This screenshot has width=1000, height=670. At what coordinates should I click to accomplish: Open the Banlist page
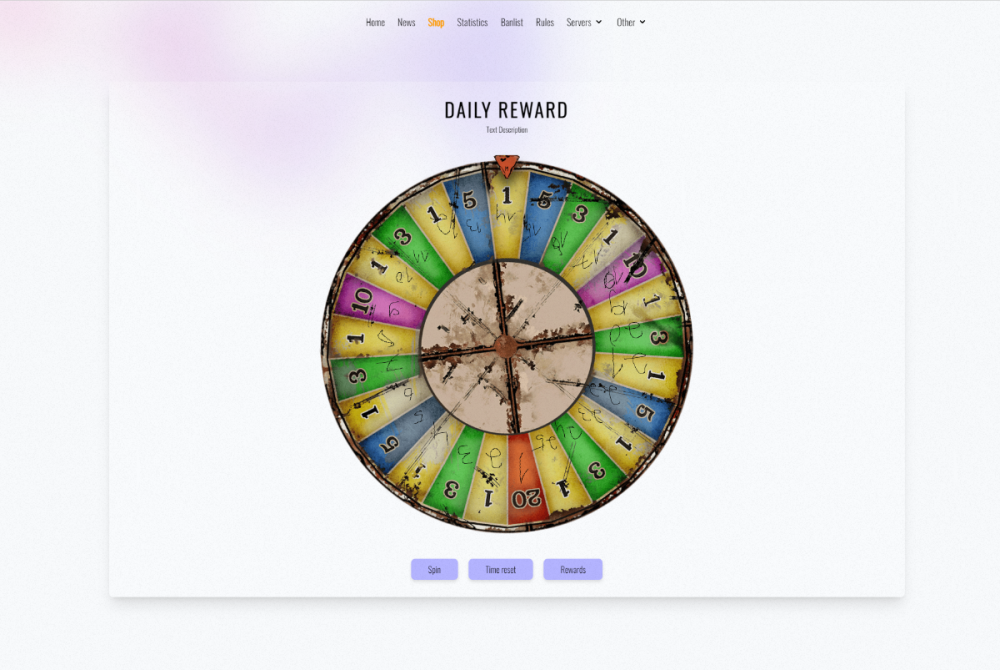pos(511,22)
